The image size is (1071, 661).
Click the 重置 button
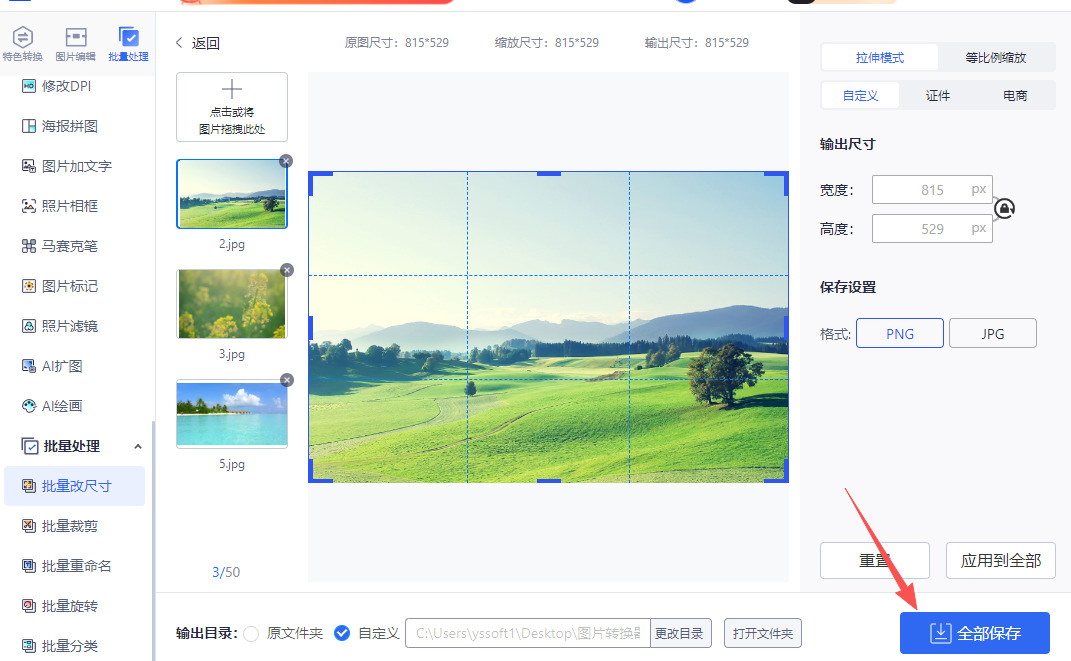pyautogui.click(x=875, y=561)
